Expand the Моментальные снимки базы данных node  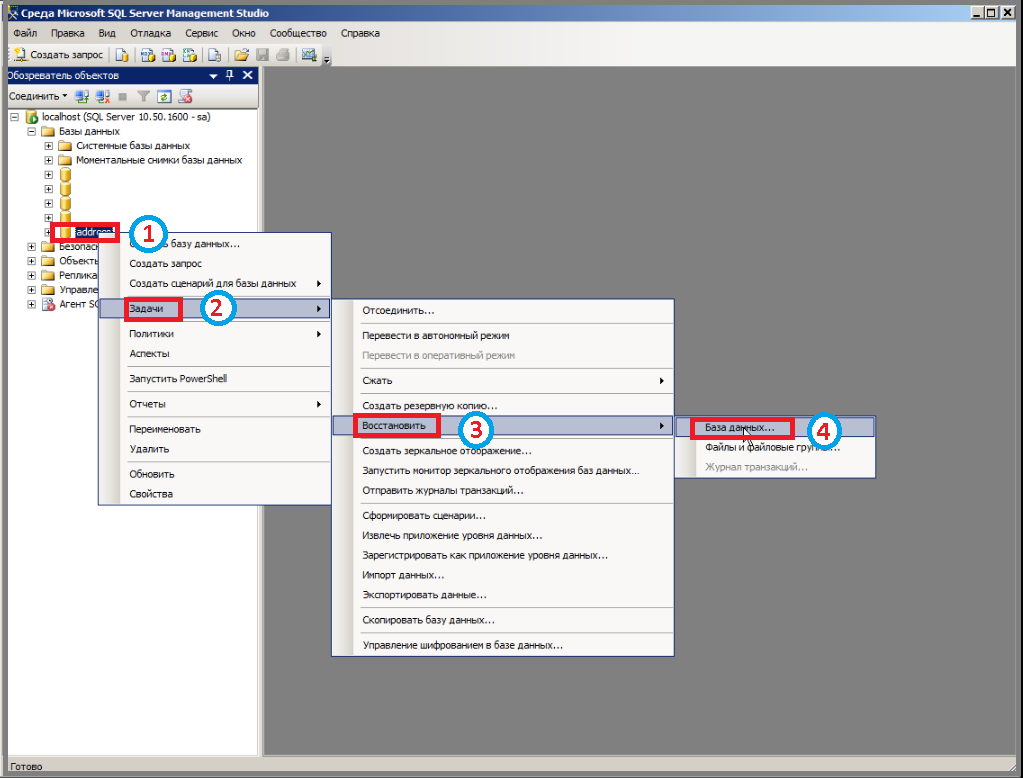click(48, 160)
